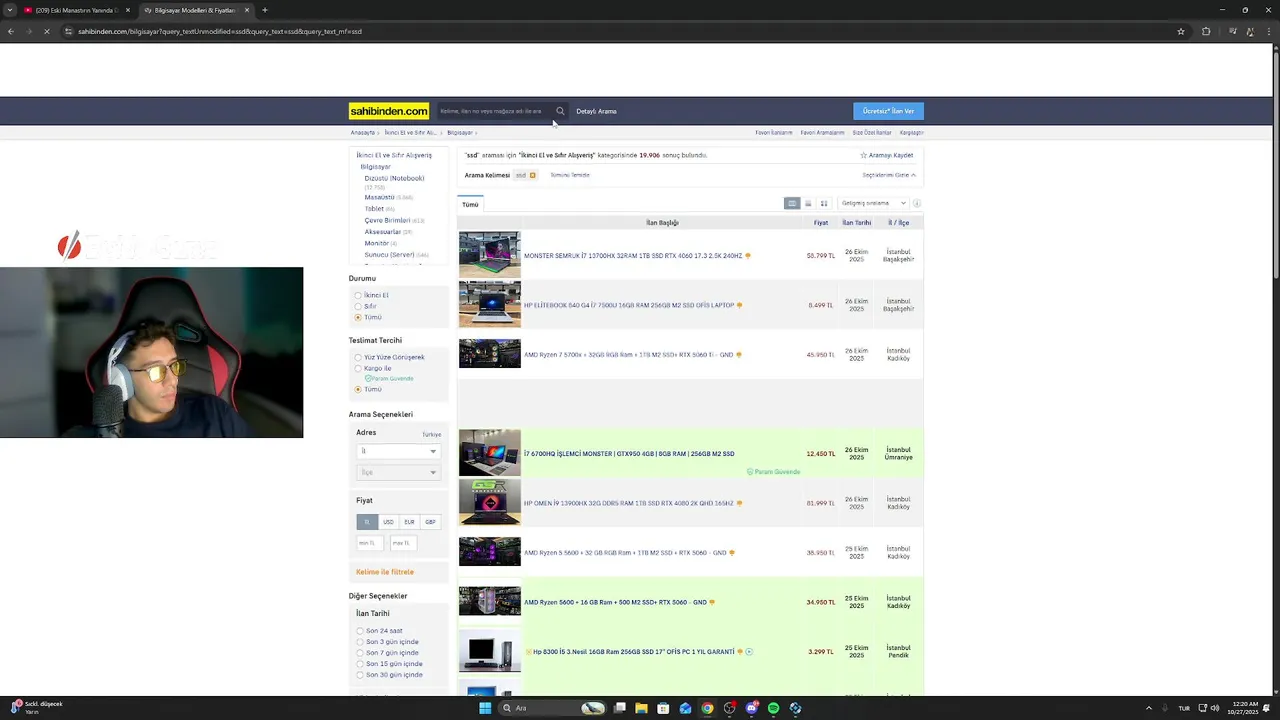Select the EUR currency tab

tap(409, 522)
